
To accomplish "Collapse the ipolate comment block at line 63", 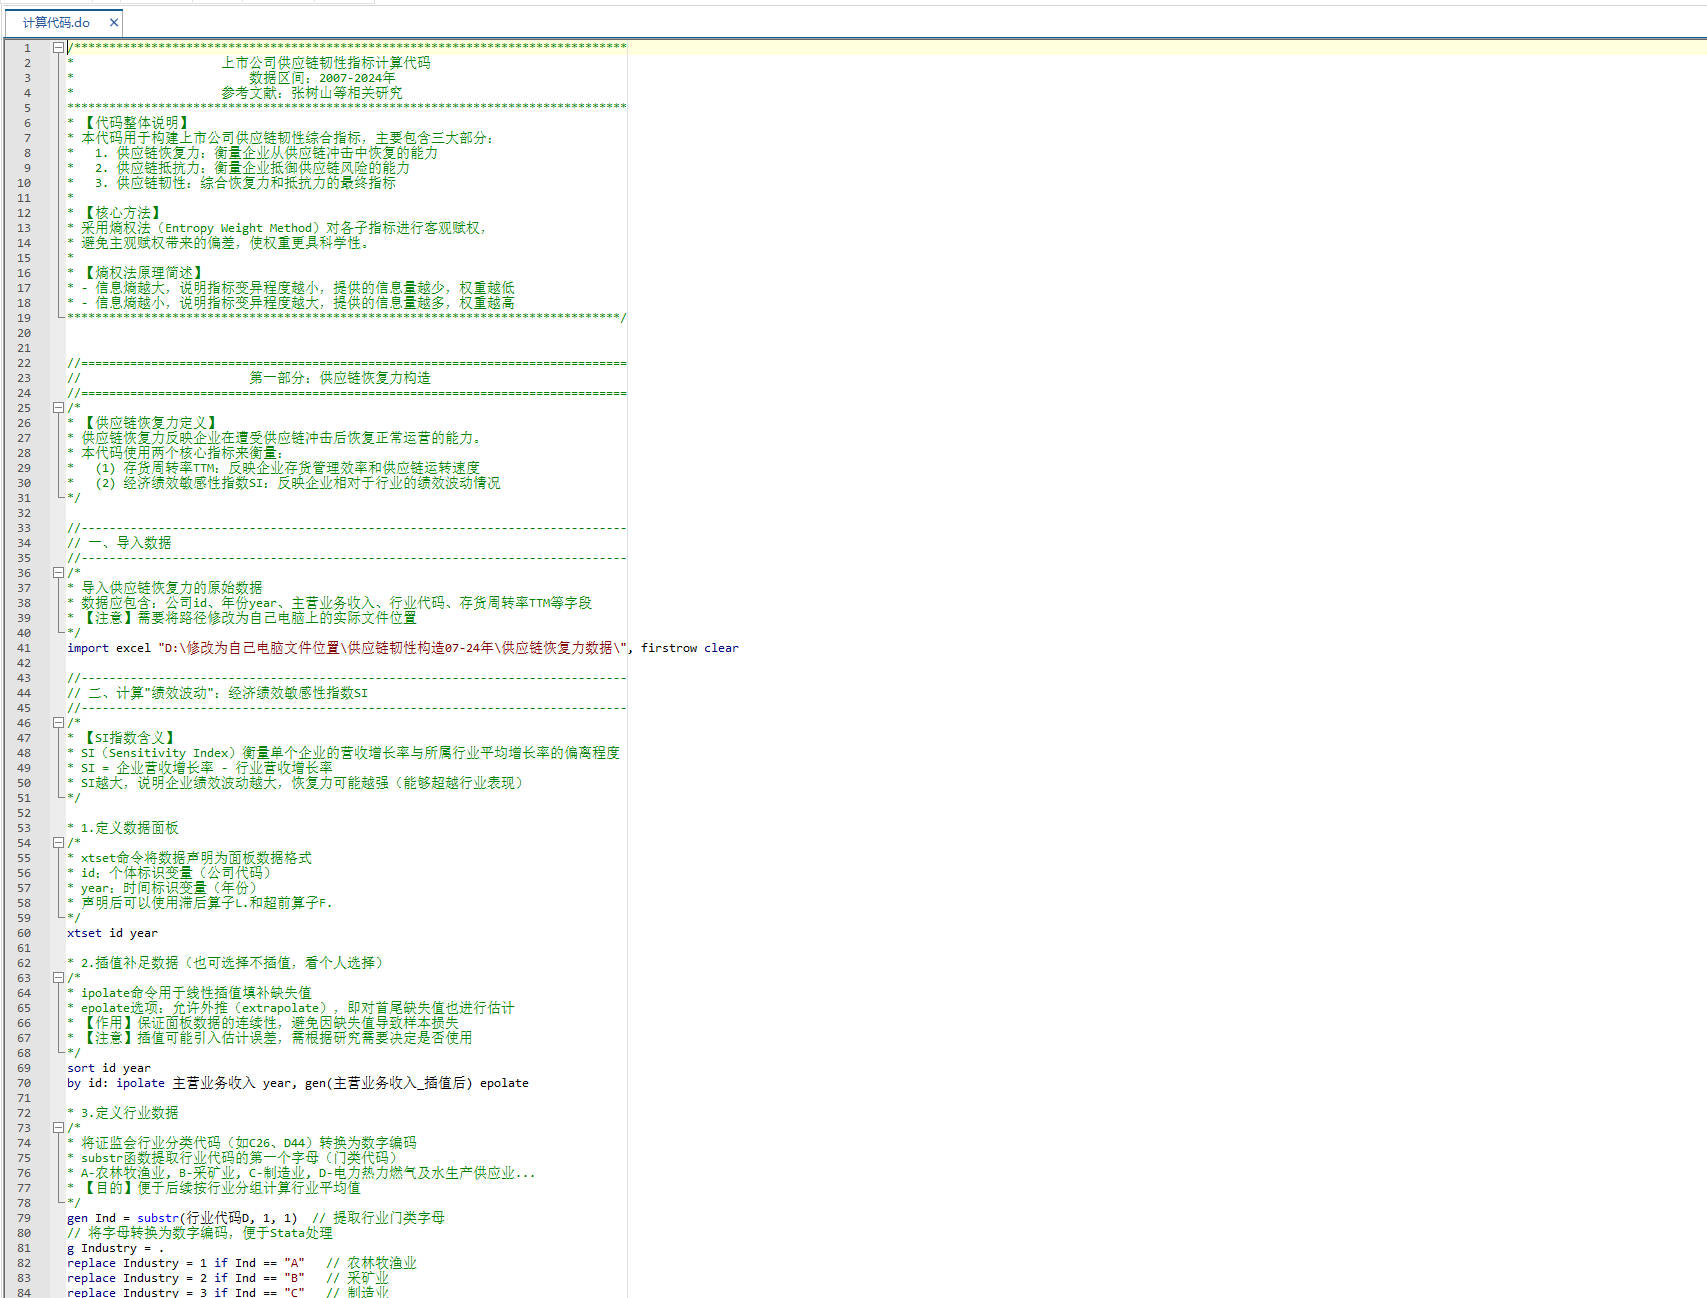I will click(x=58, y=978).
